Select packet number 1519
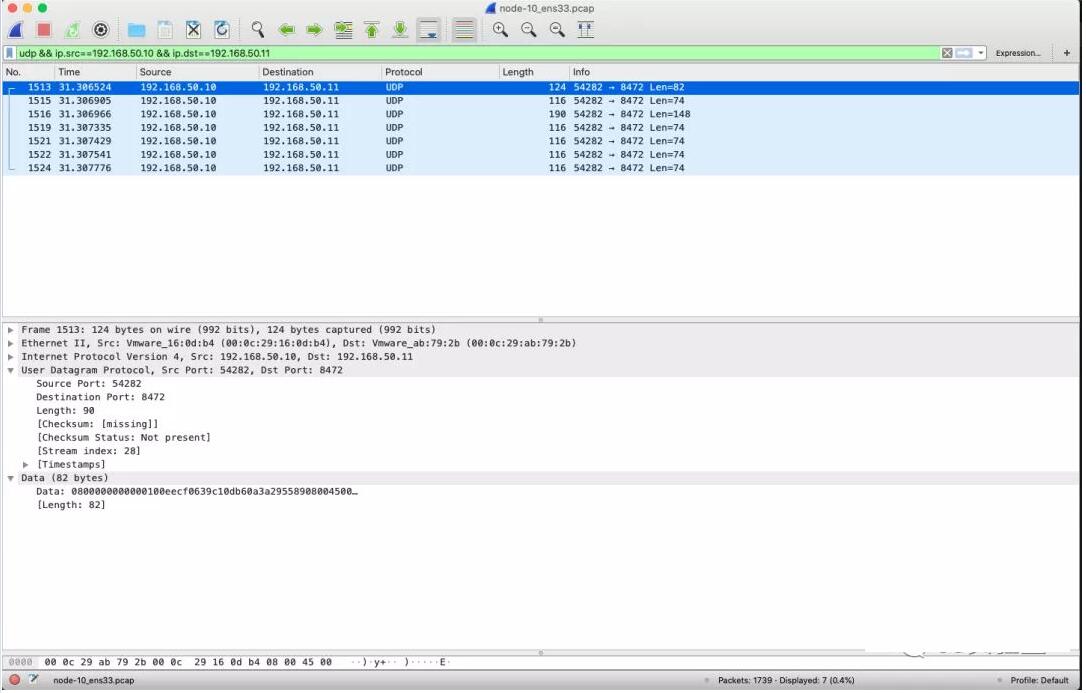The image size is (1086, 693). click(540, 128)
